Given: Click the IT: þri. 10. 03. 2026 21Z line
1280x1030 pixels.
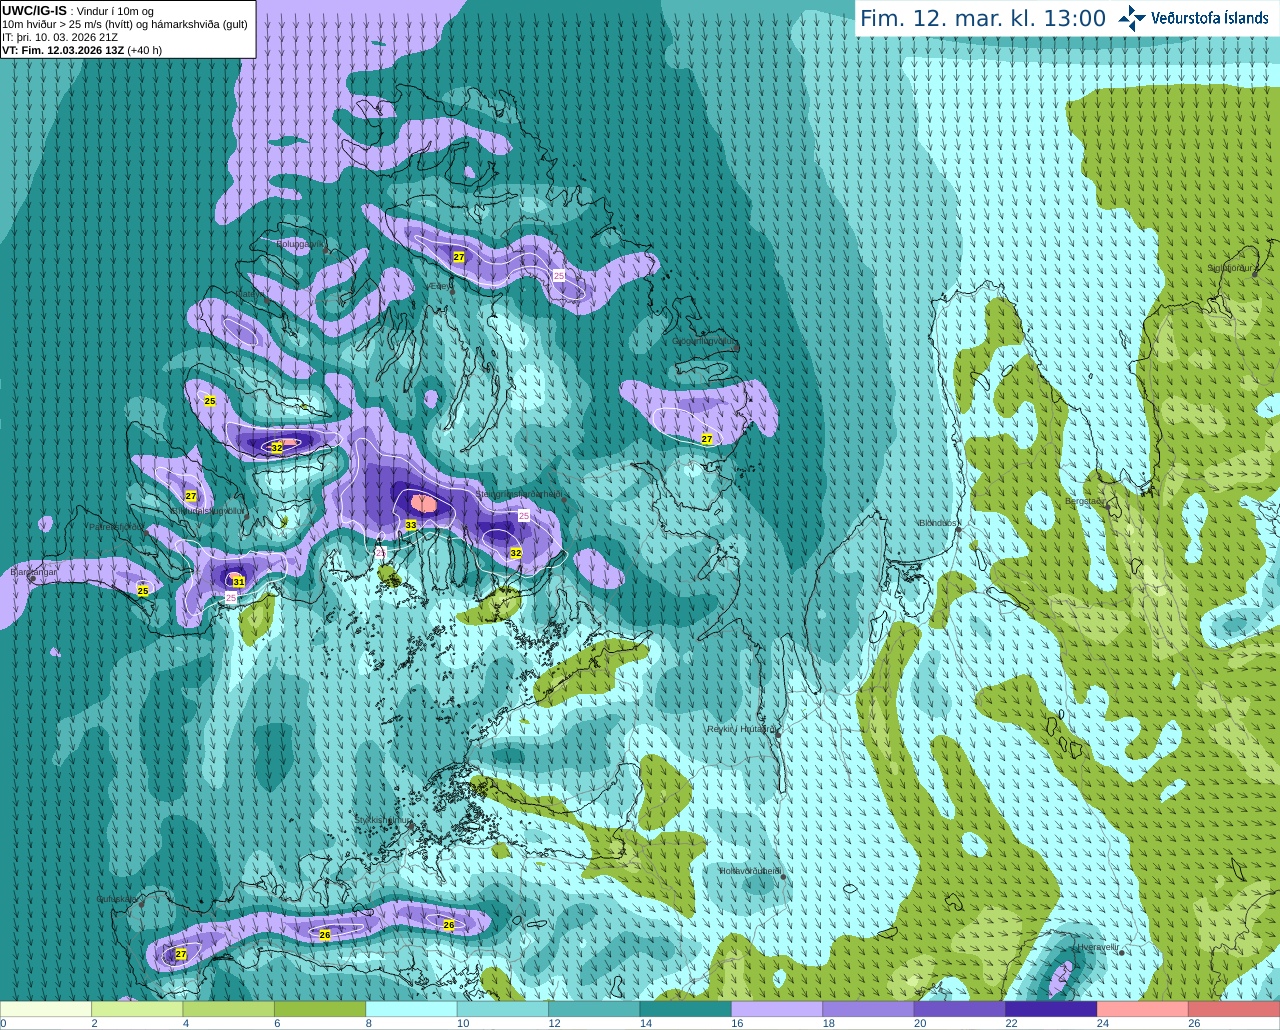Looking at the screenshot, I should 60,37.
